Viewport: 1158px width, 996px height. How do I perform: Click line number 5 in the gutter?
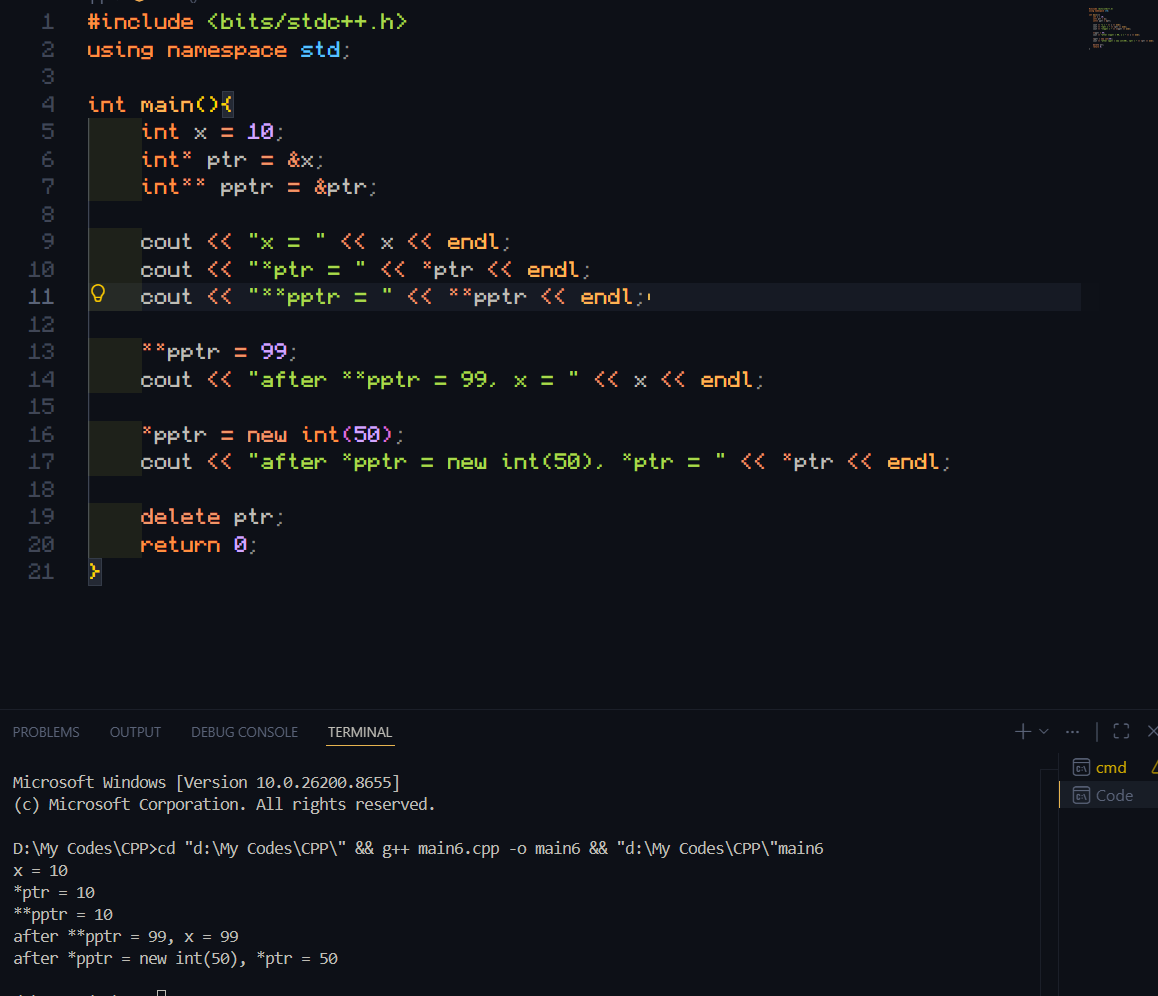tap(48, 132)
